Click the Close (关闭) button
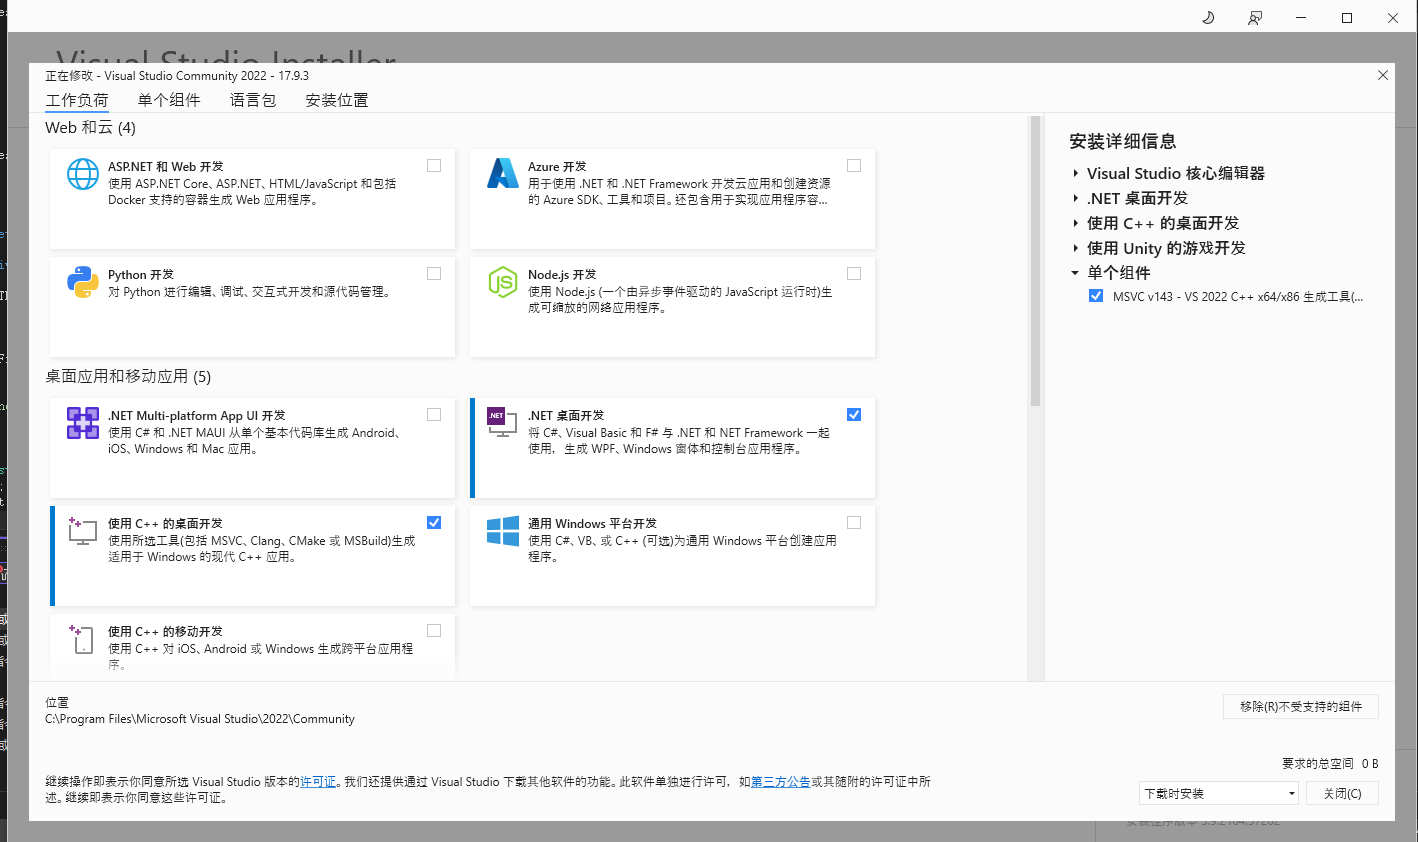This screenshot has width=1418, height=842. pos(1342,793)
